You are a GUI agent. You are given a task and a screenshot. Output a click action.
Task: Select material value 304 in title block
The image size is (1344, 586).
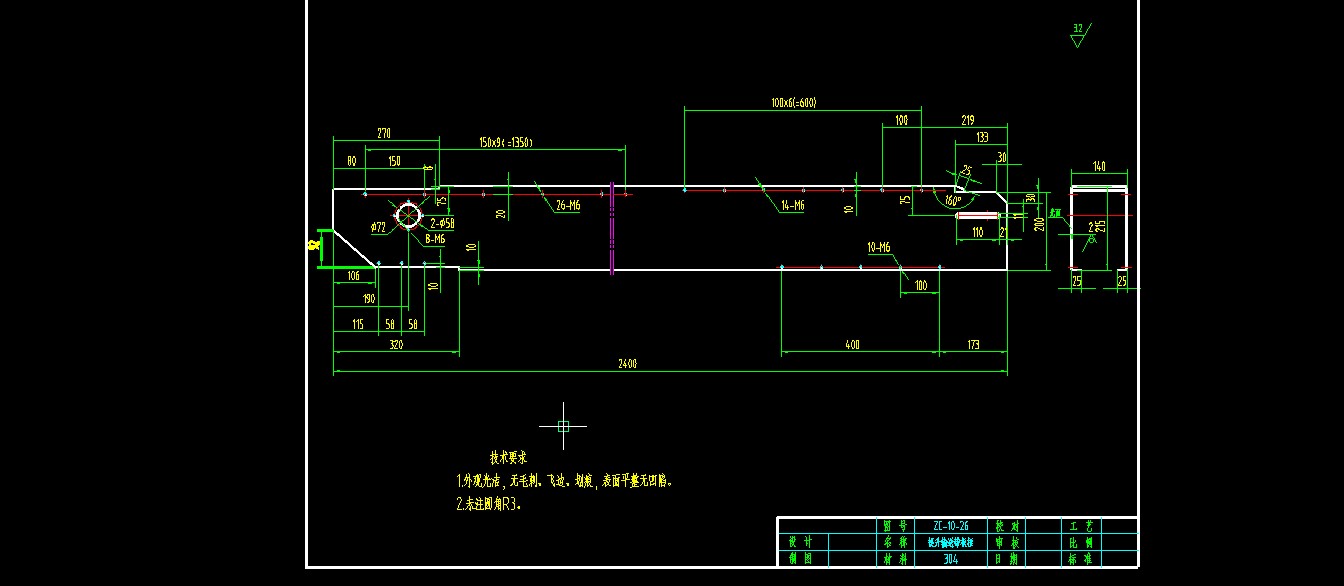pos(951,559)
